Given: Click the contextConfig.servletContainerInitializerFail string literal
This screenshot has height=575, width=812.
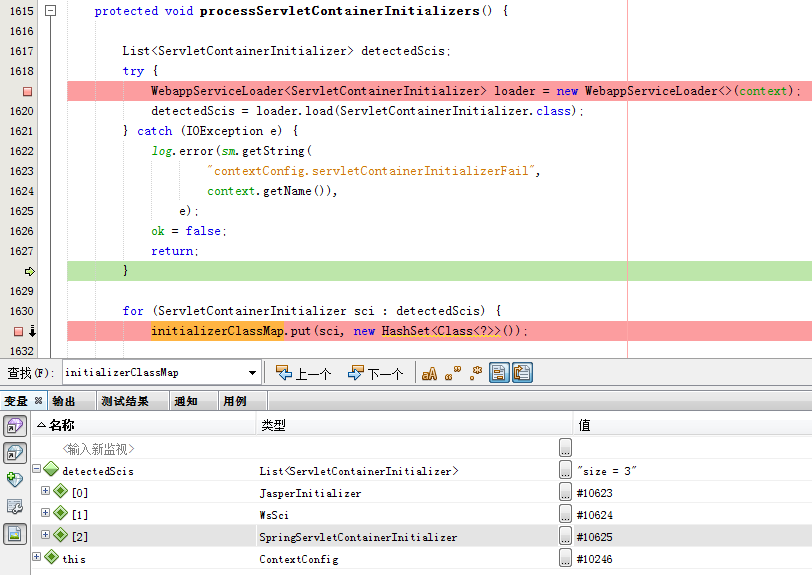Looking at the screenshot, I should coord(373,171).
